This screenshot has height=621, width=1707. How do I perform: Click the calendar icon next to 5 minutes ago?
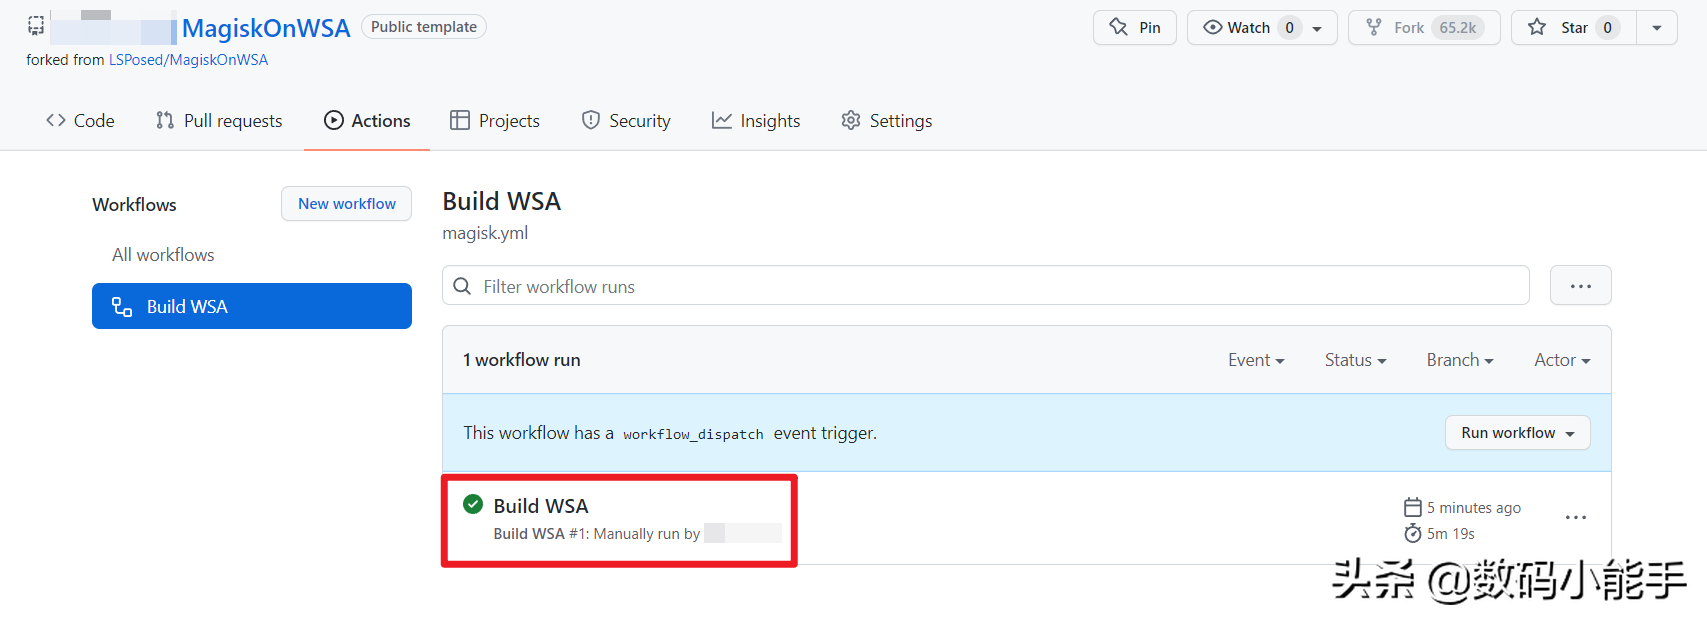[1412, 507]
